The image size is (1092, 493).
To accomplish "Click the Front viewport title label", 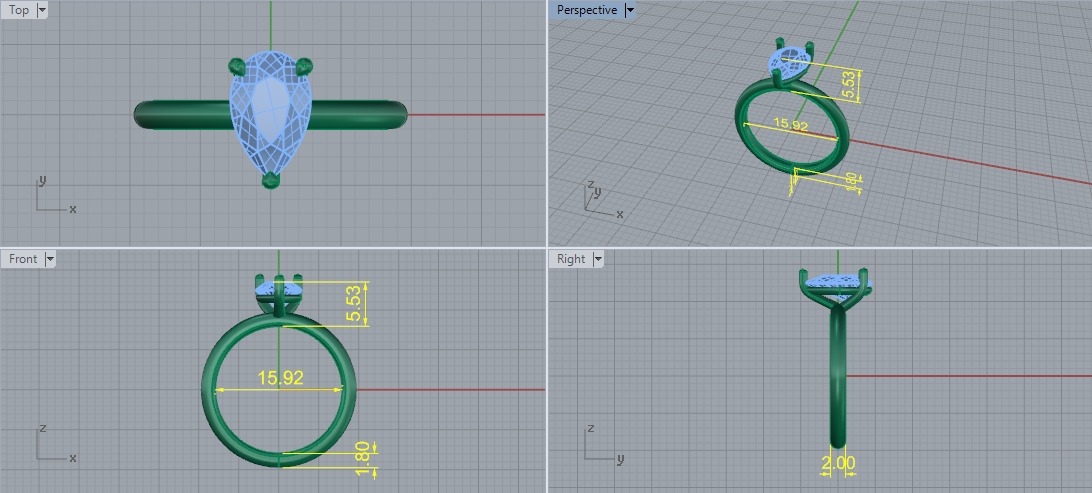I will coord(23,259).
